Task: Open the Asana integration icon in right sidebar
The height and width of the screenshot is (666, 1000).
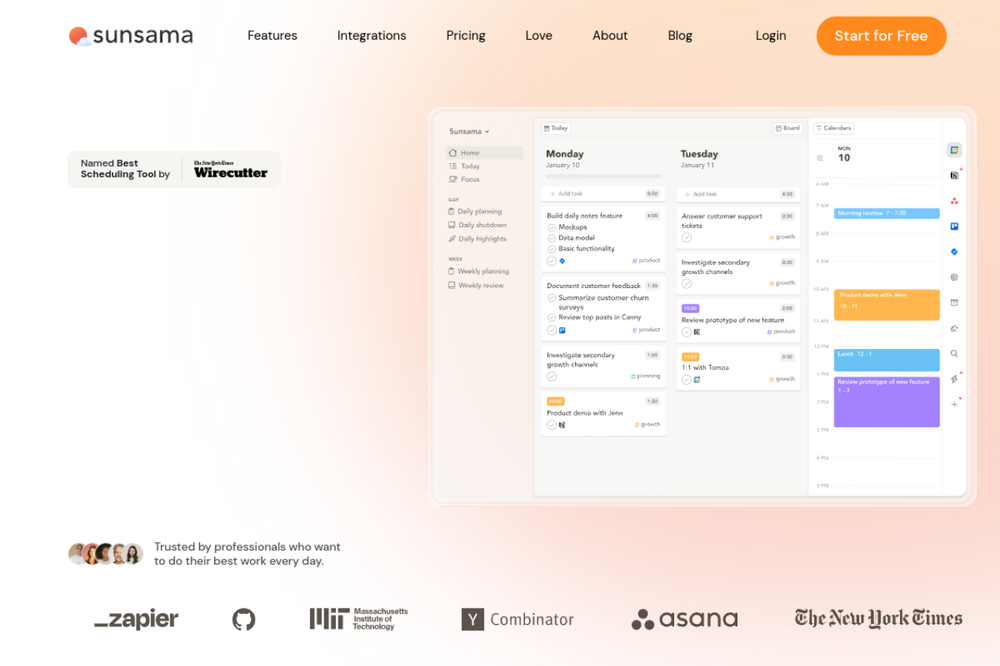Action: [x=954, y=201]
